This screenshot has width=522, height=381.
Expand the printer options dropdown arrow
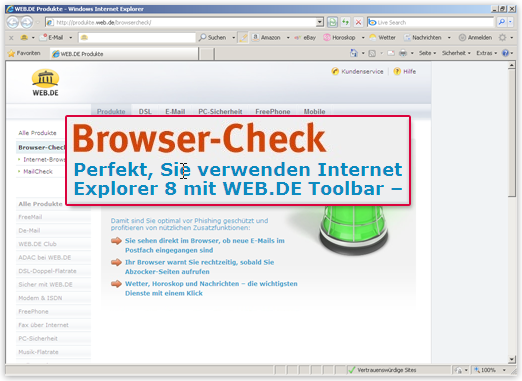coord(412,53)
